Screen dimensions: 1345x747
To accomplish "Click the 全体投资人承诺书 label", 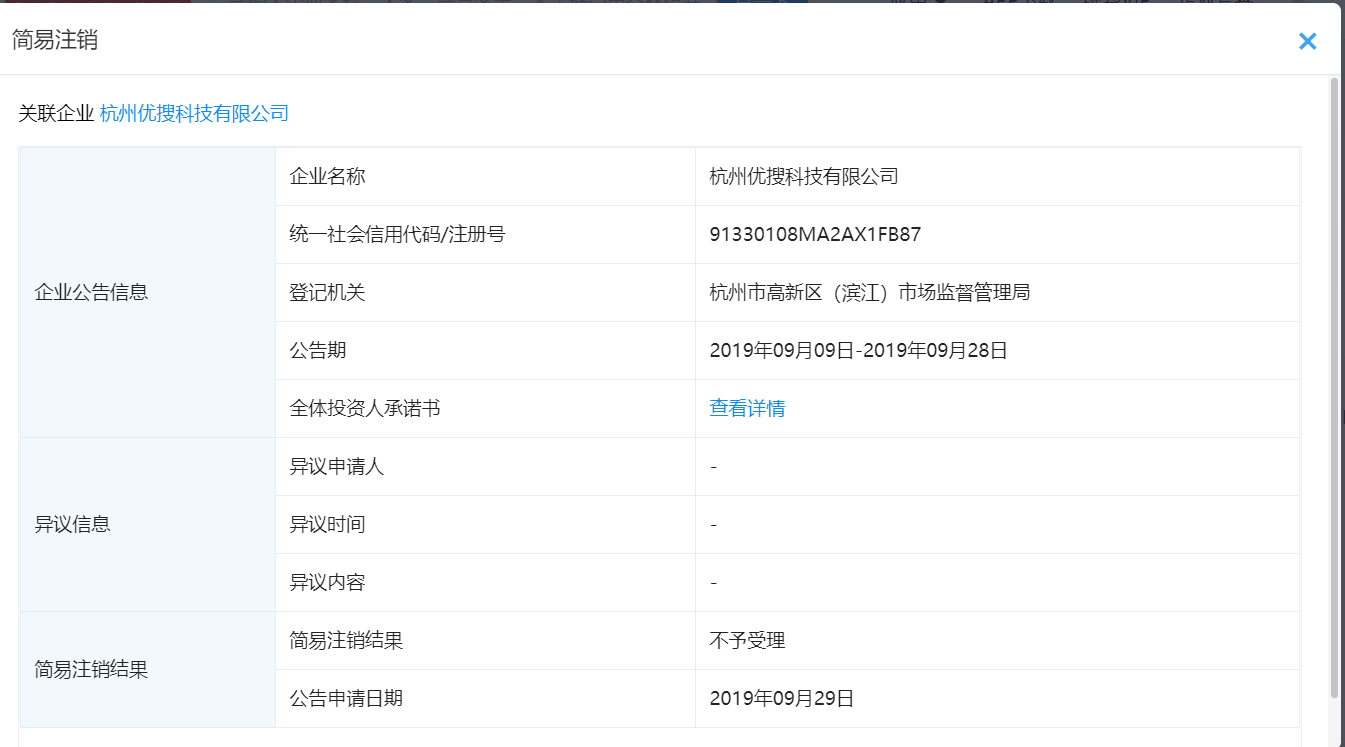I will (365, 409).
